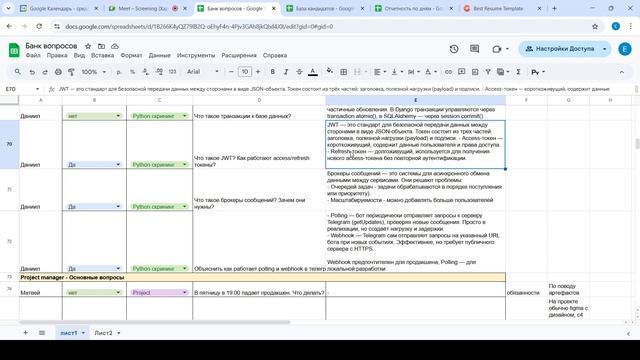Open the Project dropdown in Матвей row
The width and height of the screenshot is (640, 360).
(159, 293)
